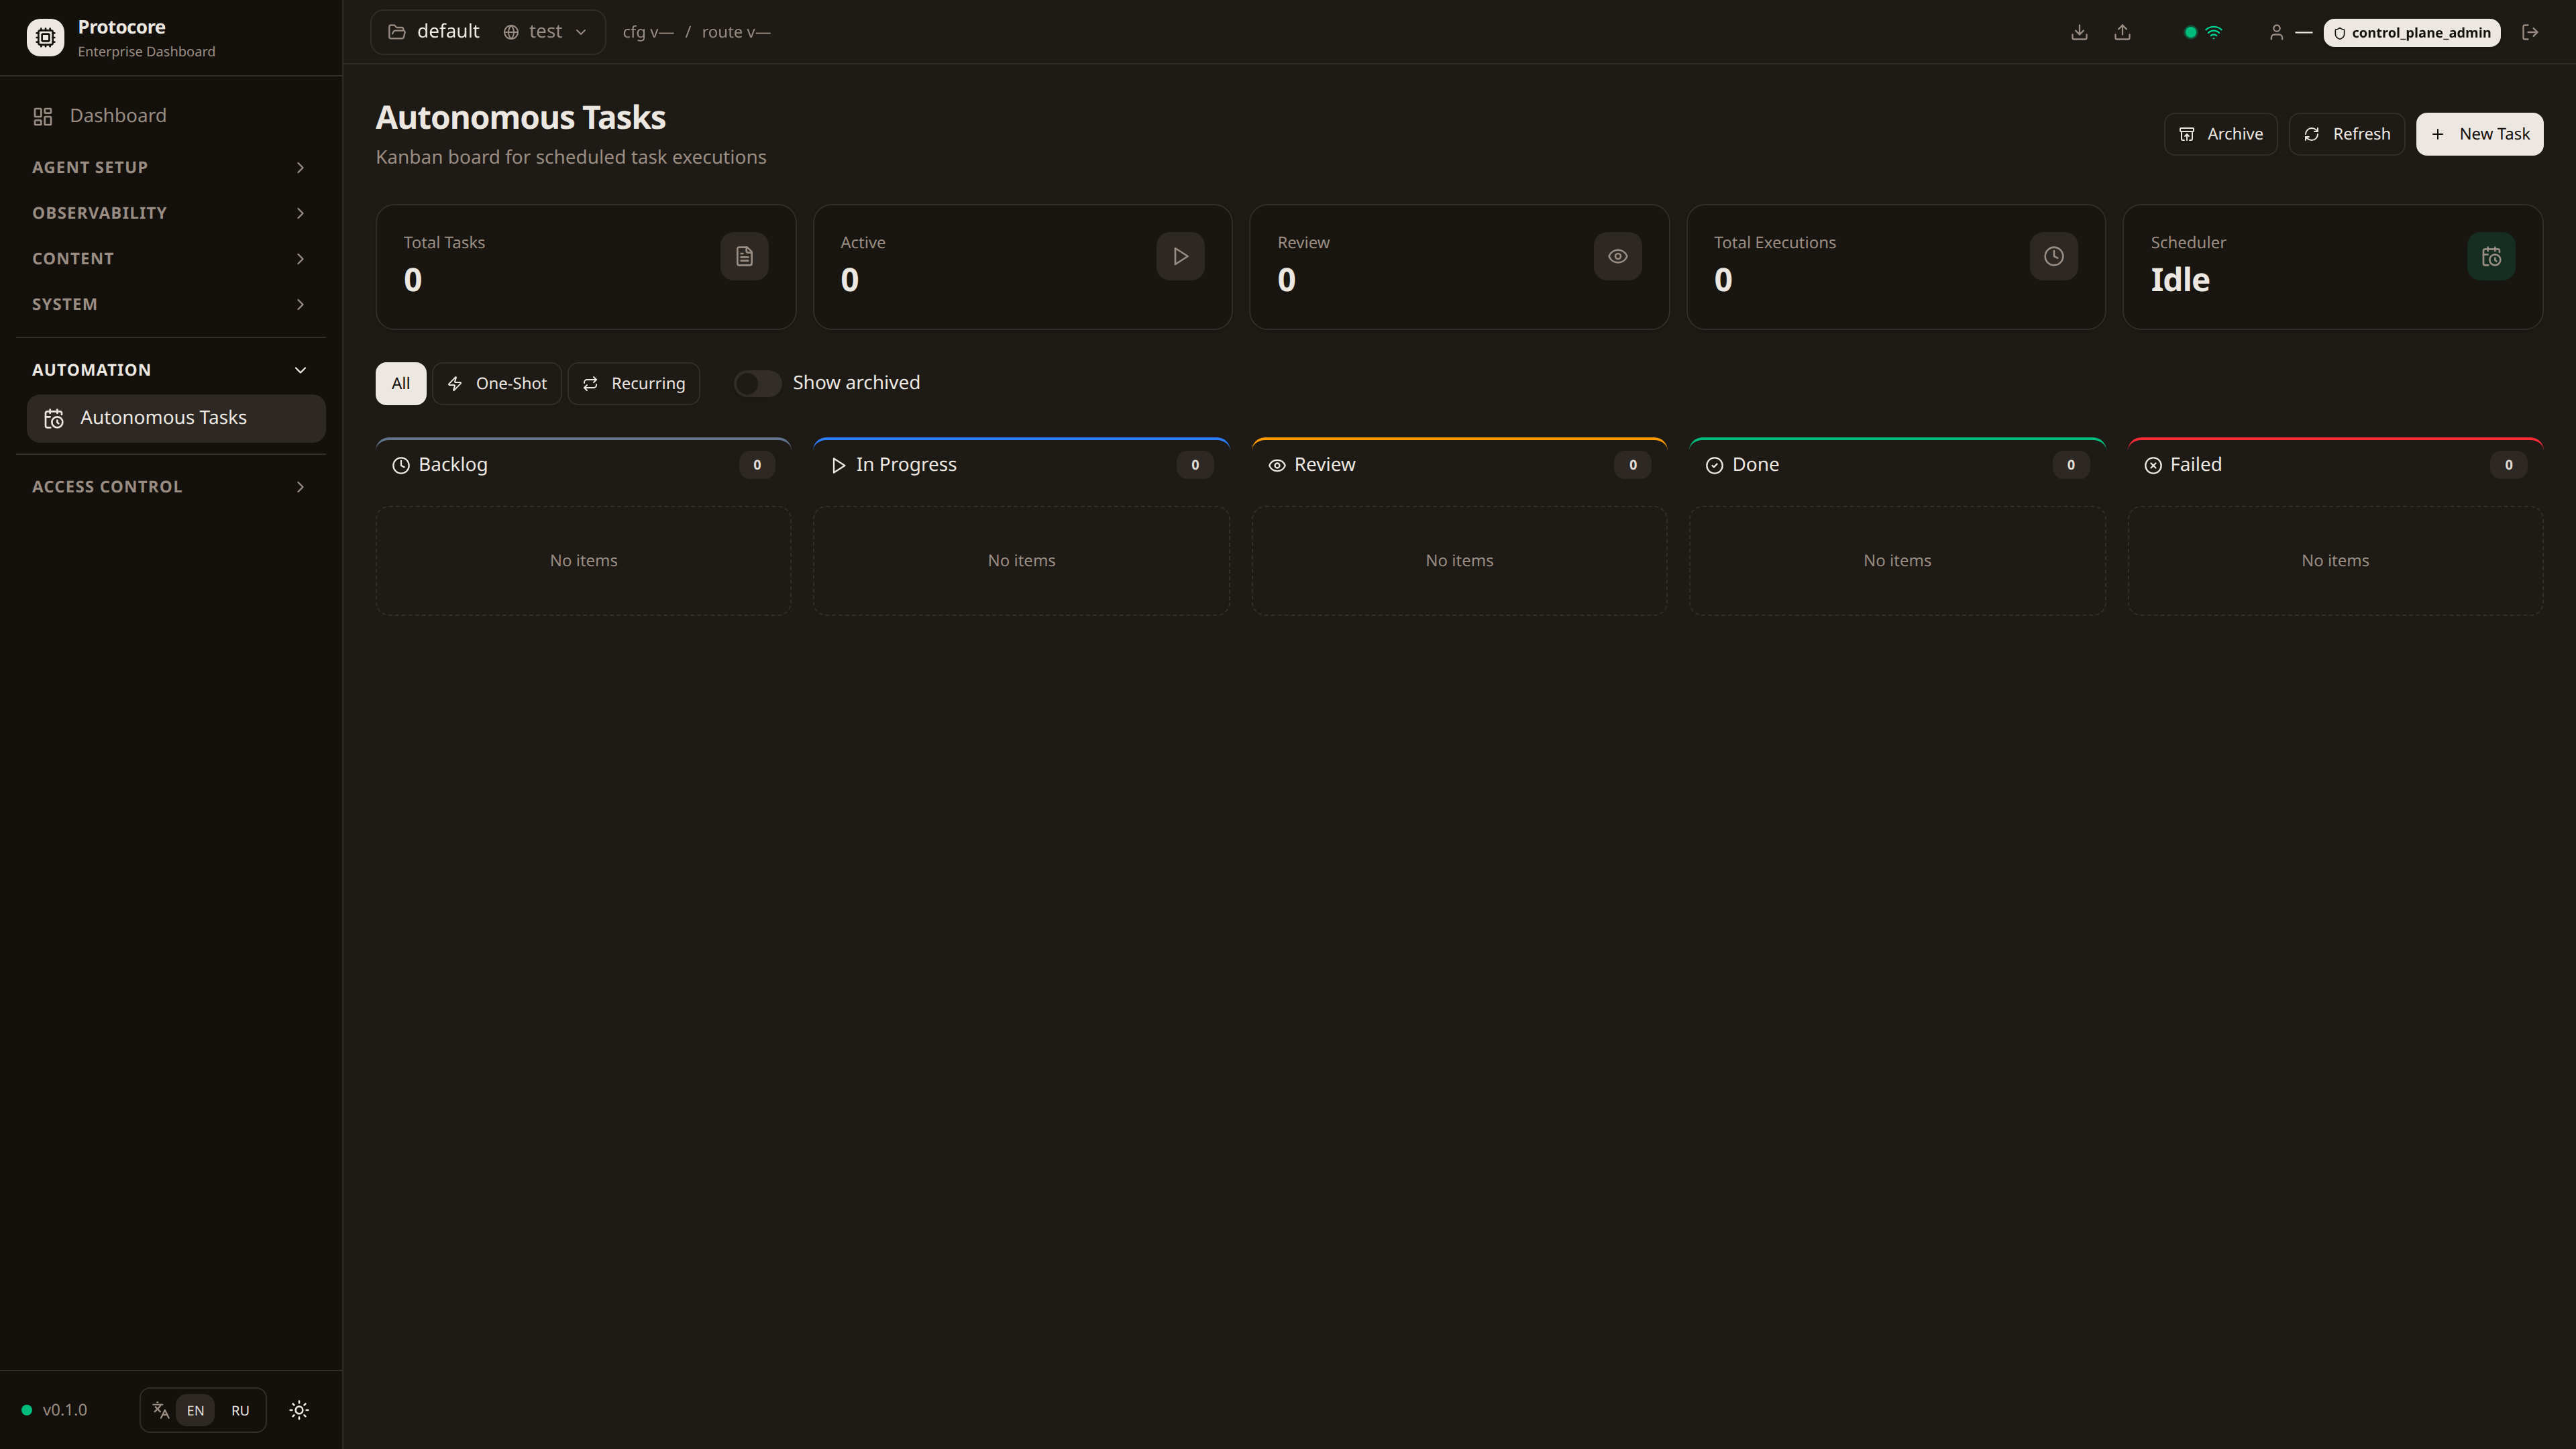Enable the Show archived switch
This screenshot has height=1449, width=2576.
coord(757,383)
